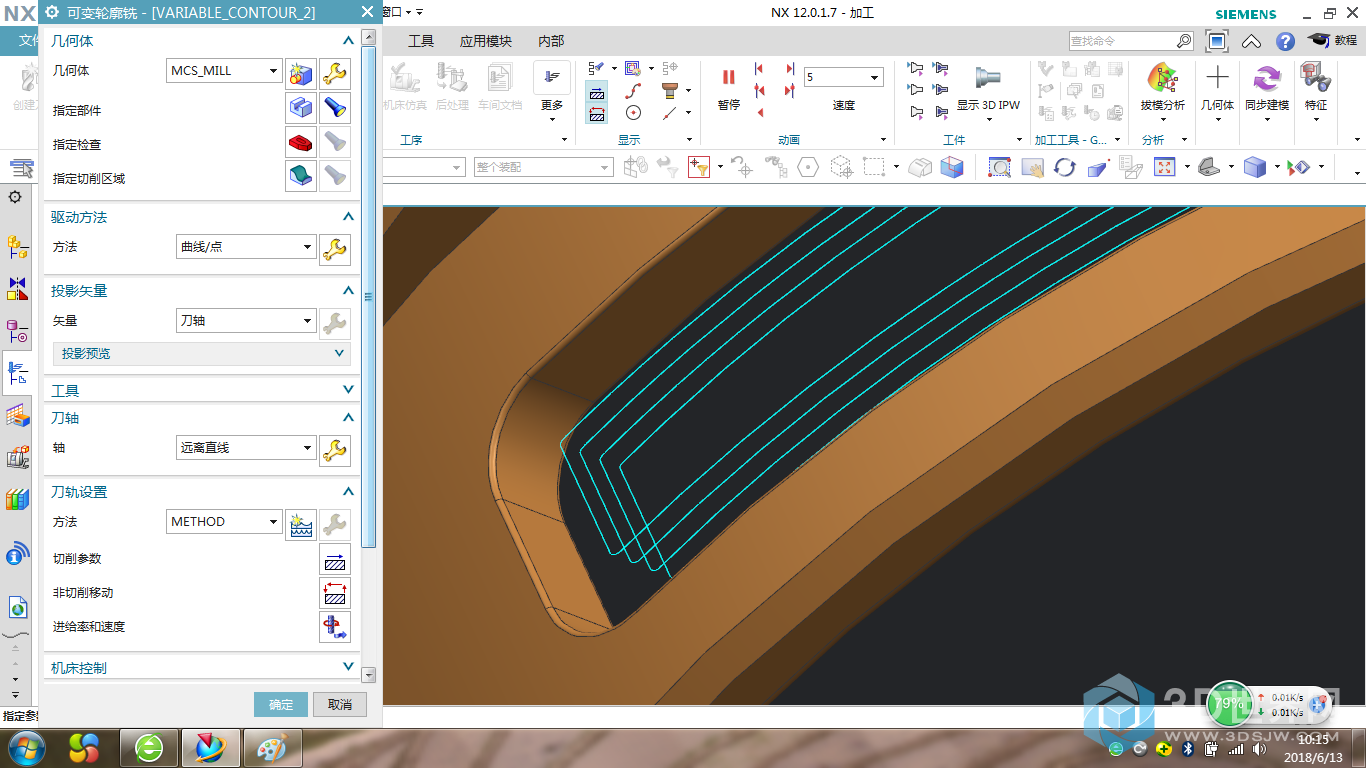The image size is (1366, 768).
Task: Close the 可变轮廓铣 dialog
Action: click(367, 13)
